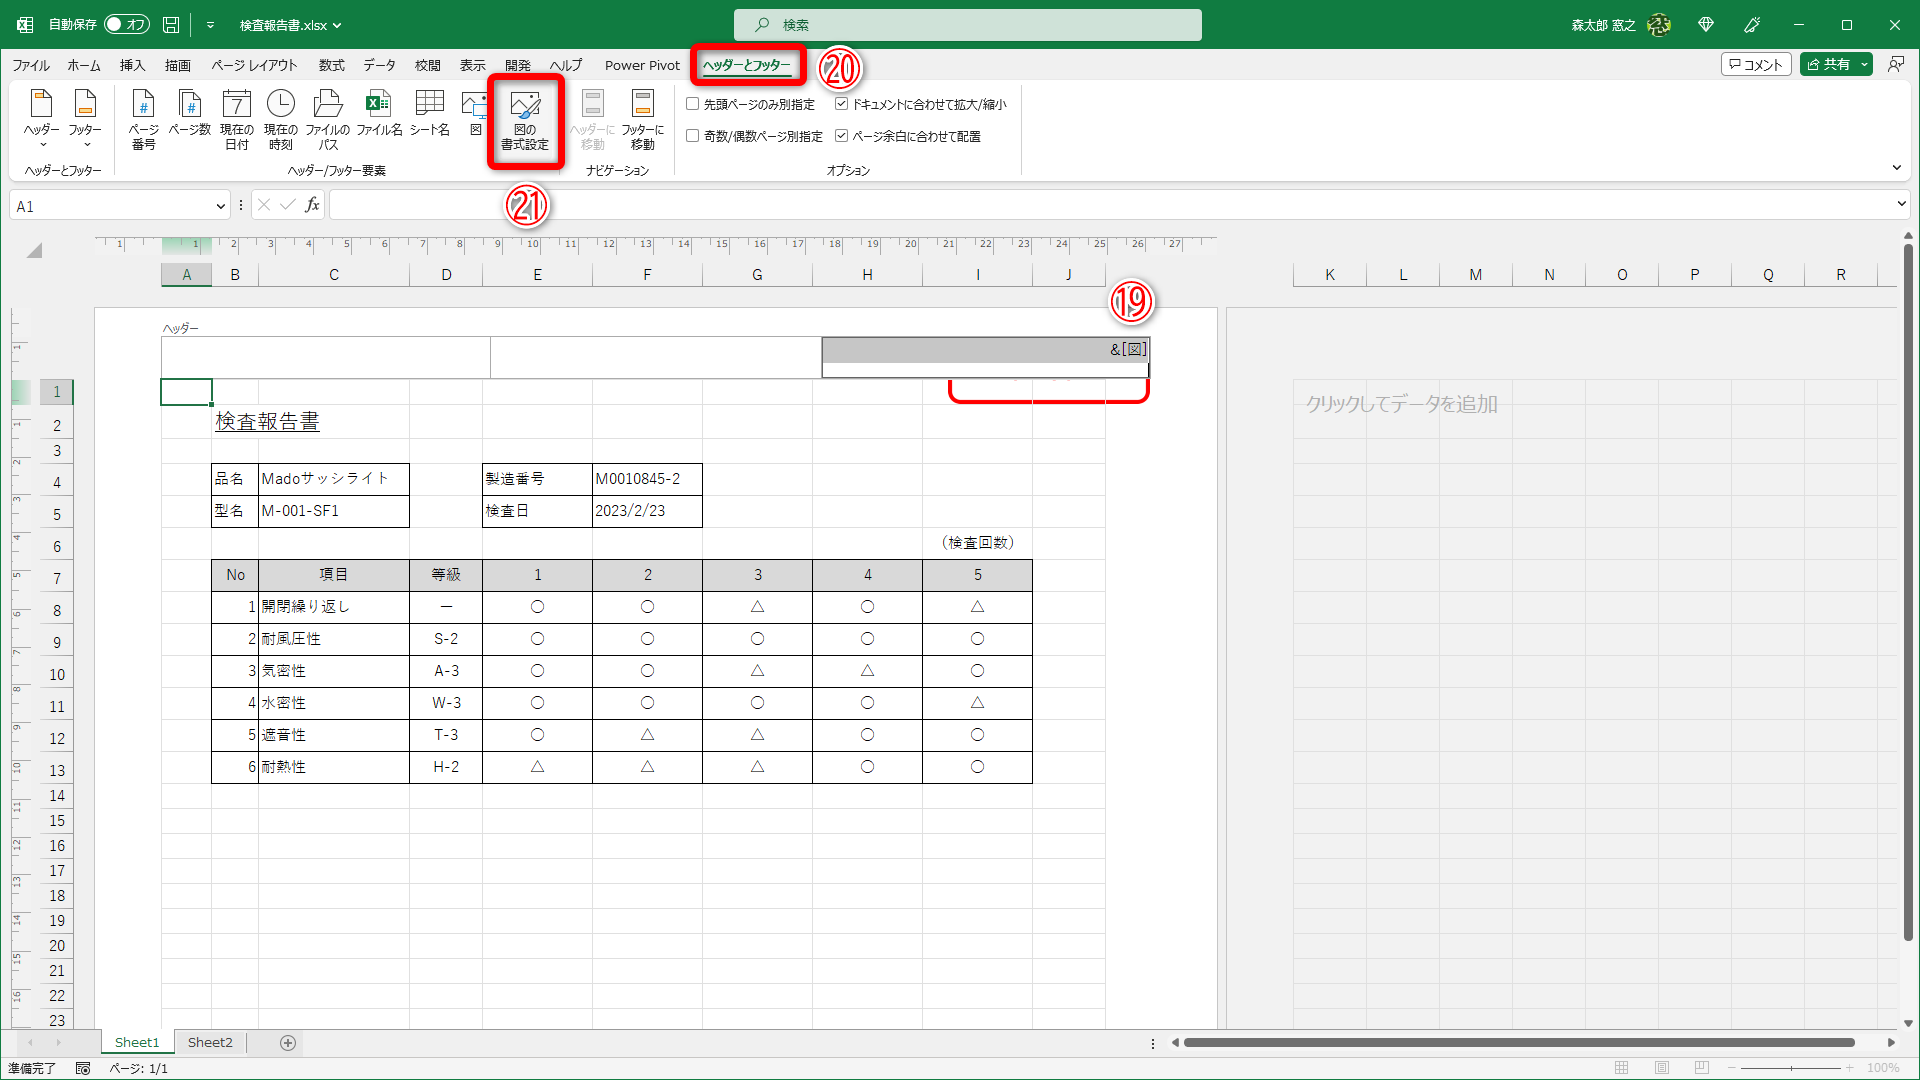
Task: Insert current date (現在の日付)
Action: 236,118
